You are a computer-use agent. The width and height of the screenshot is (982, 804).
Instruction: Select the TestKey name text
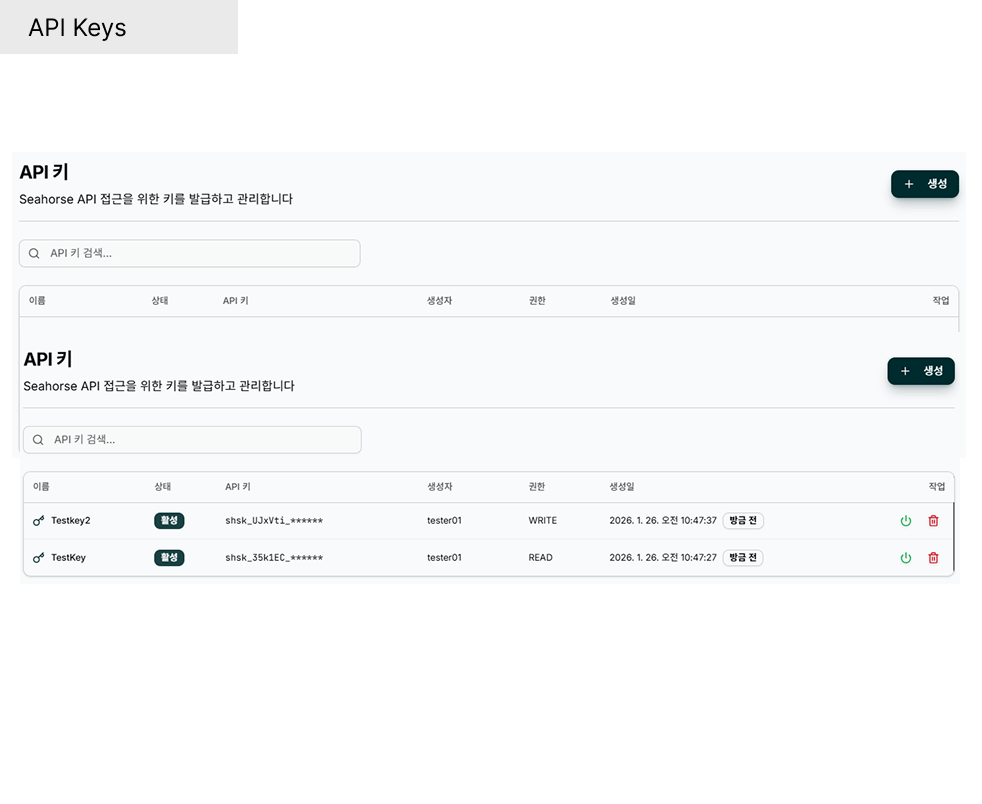click(x=68, y=558)
